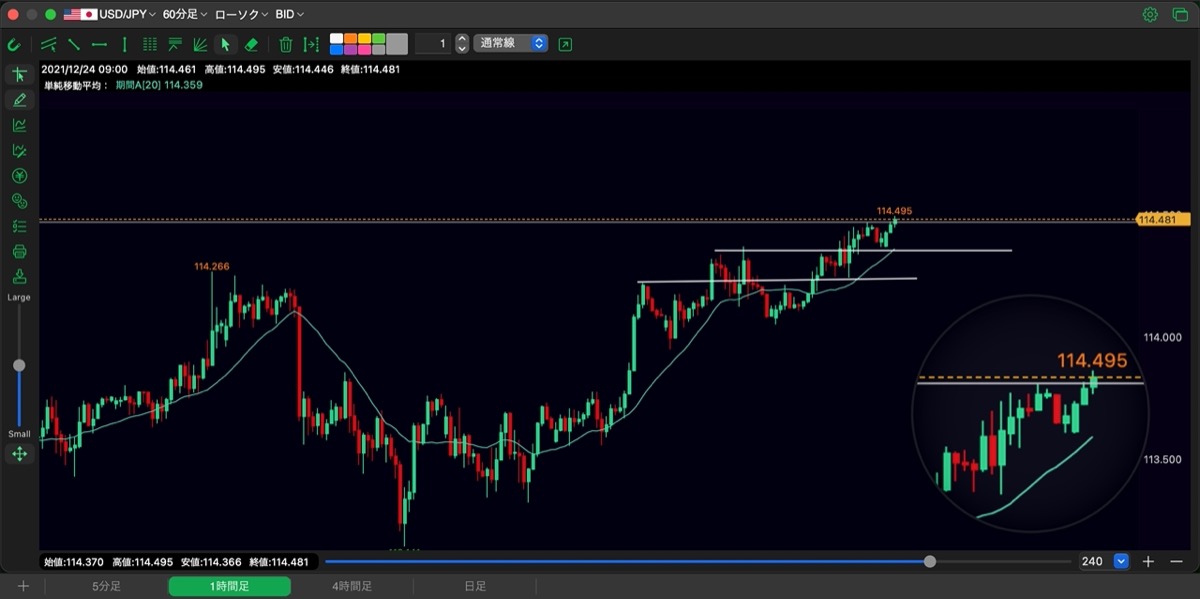Open the 通常線 line style dropdown

(x=511, y=44)
